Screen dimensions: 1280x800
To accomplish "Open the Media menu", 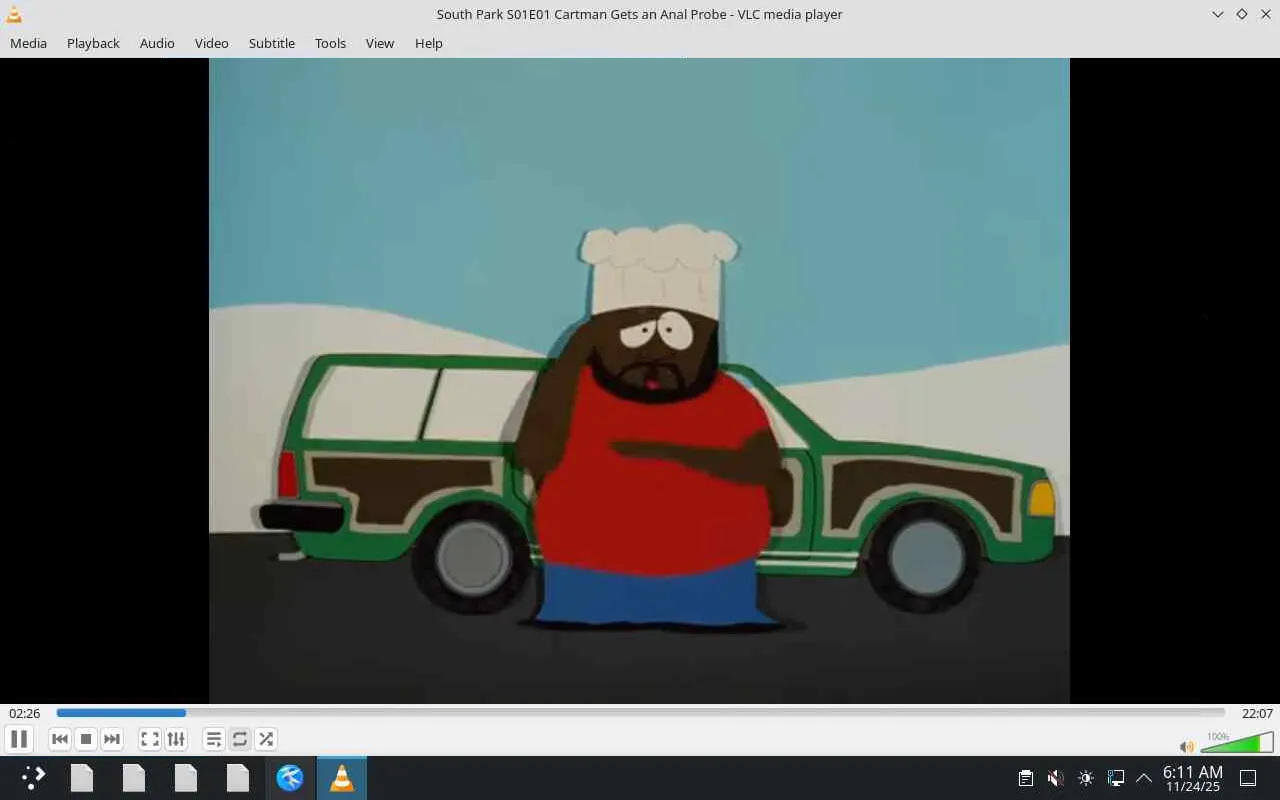I will [28, 43].
